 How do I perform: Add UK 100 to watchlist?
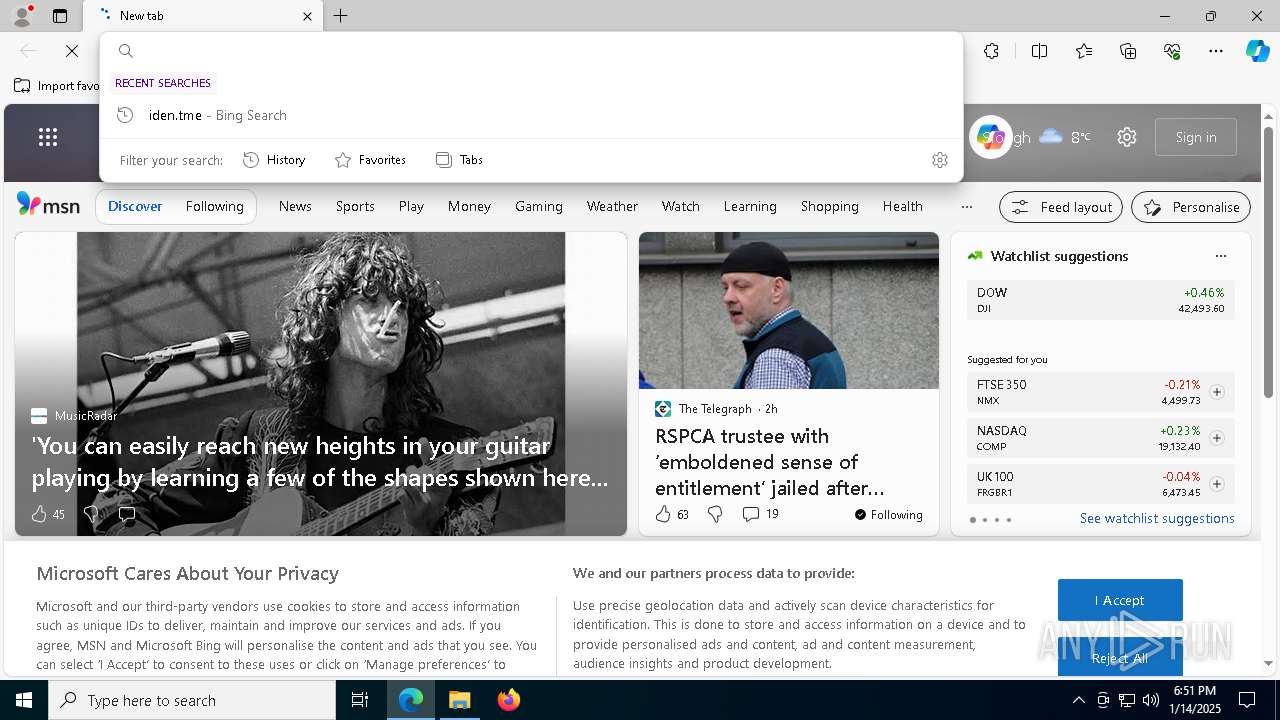tap(1217, 484)
